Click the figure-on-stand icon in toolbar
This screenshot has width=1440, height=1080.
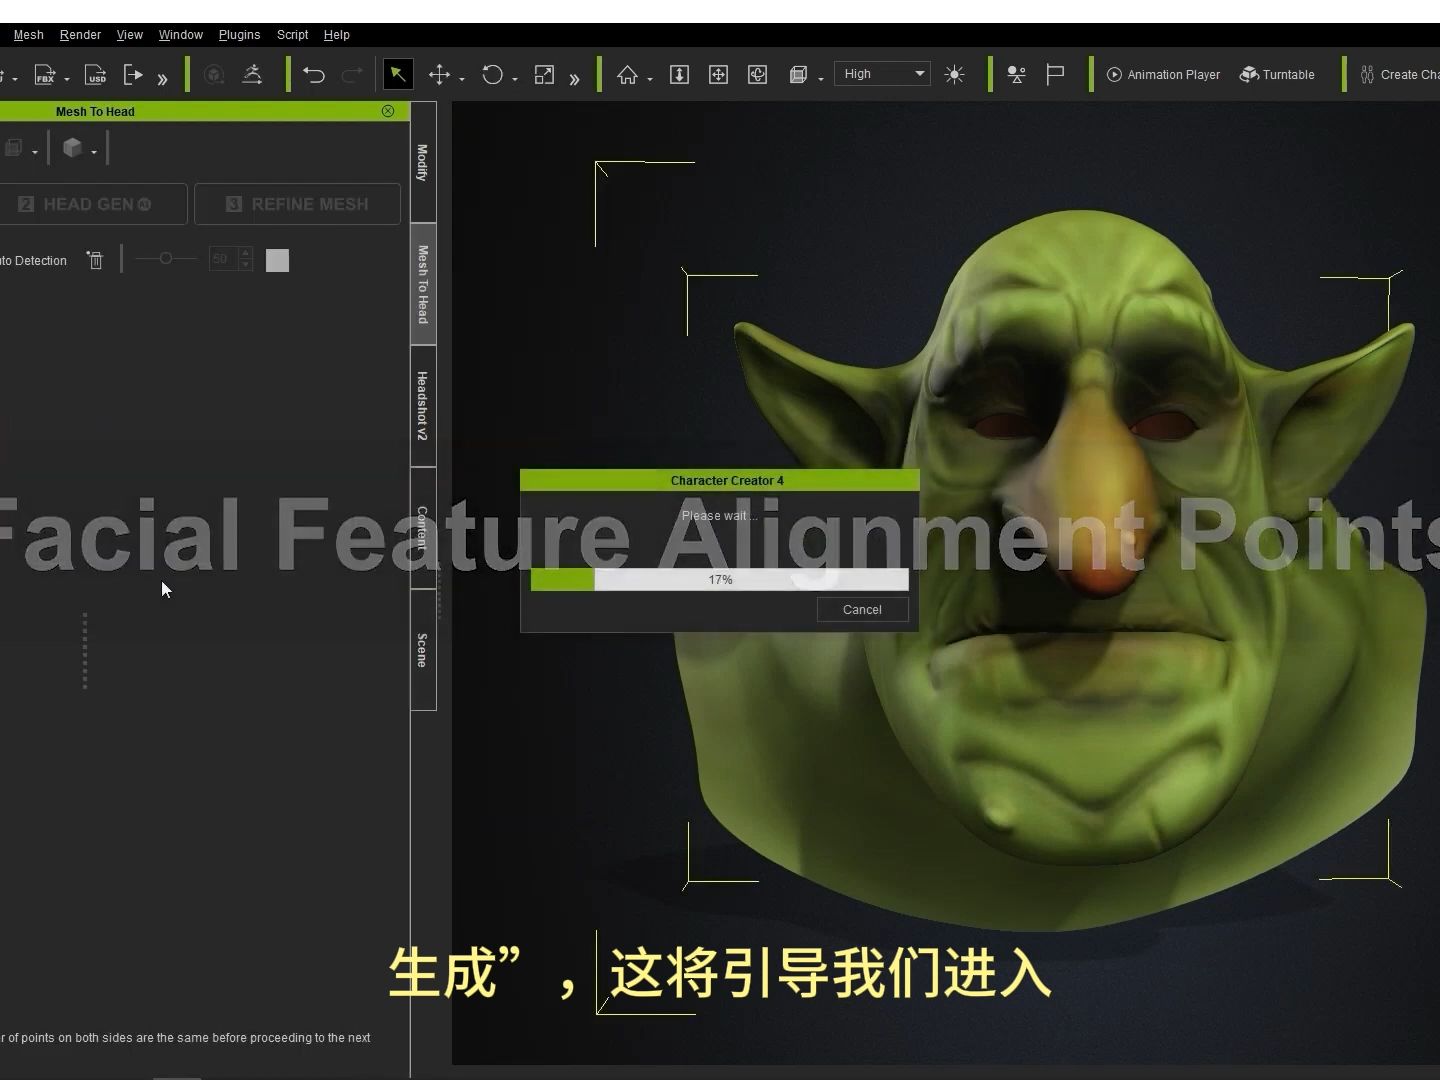pyautogui.click(x=1017, y=75)
